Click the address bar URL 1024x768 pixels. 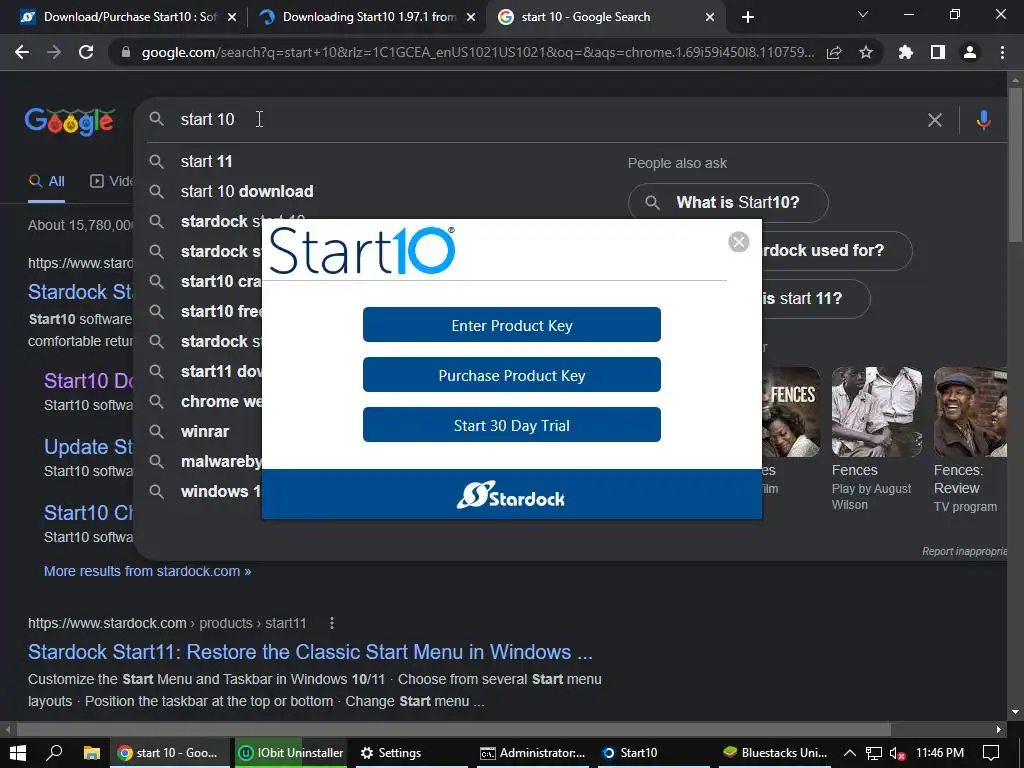coord(477,52)
